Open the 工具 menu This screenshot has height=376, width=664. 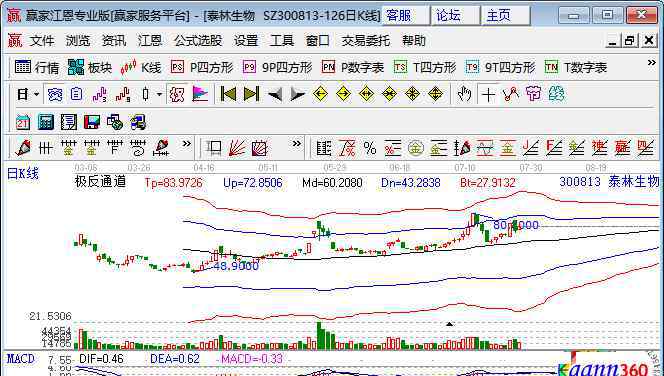[x=282, y=41]
